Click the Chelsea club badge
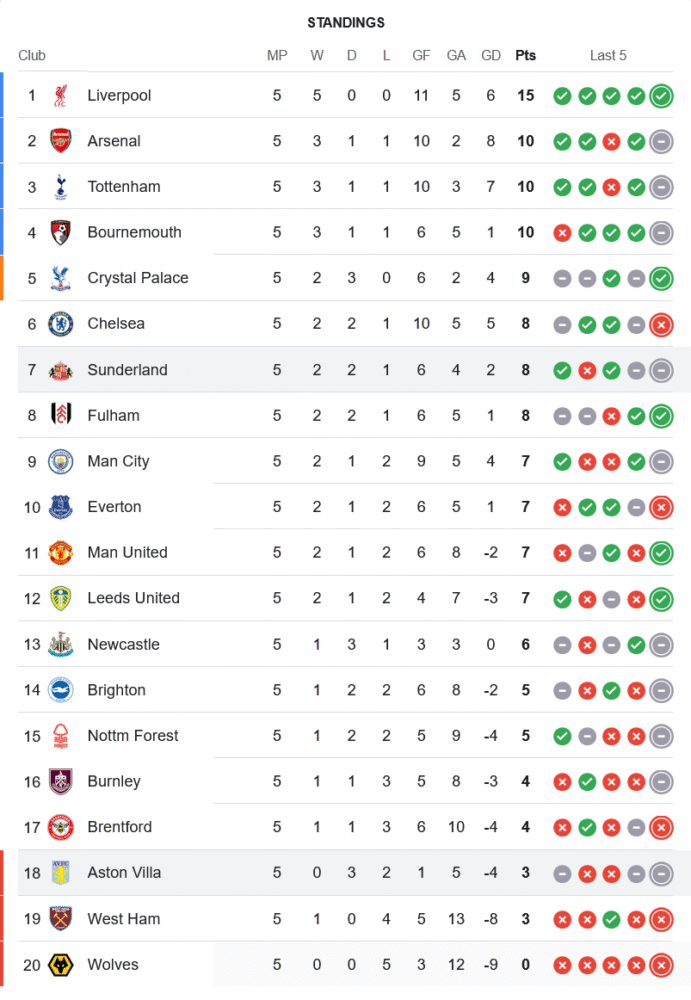This screenshot has height=1000, width=691. click(61, 324)
